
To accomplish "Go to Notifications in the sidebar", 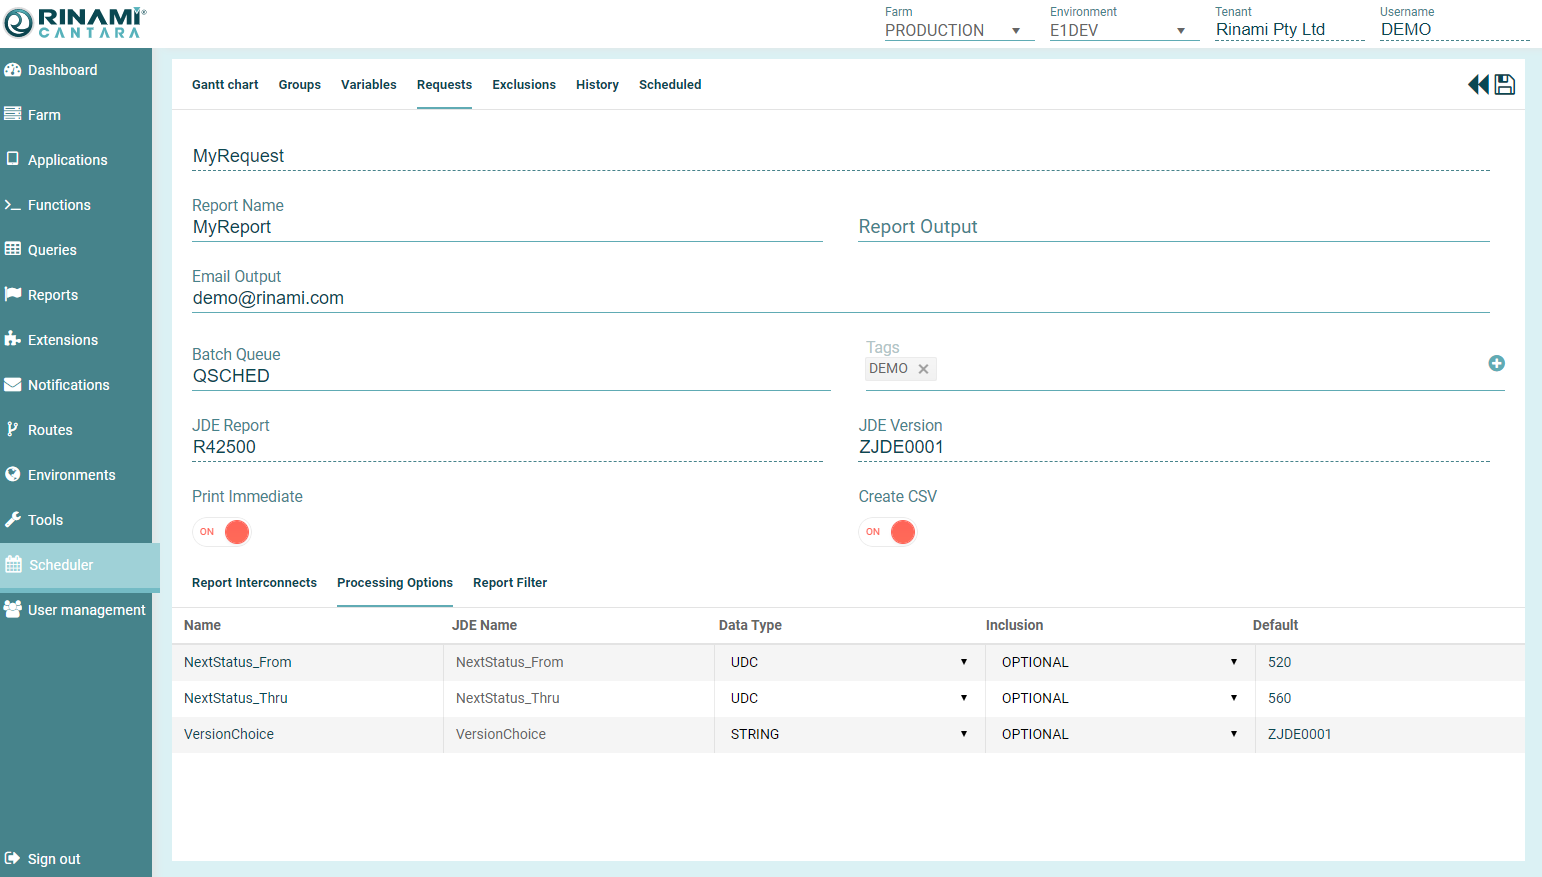I will 68,385.
